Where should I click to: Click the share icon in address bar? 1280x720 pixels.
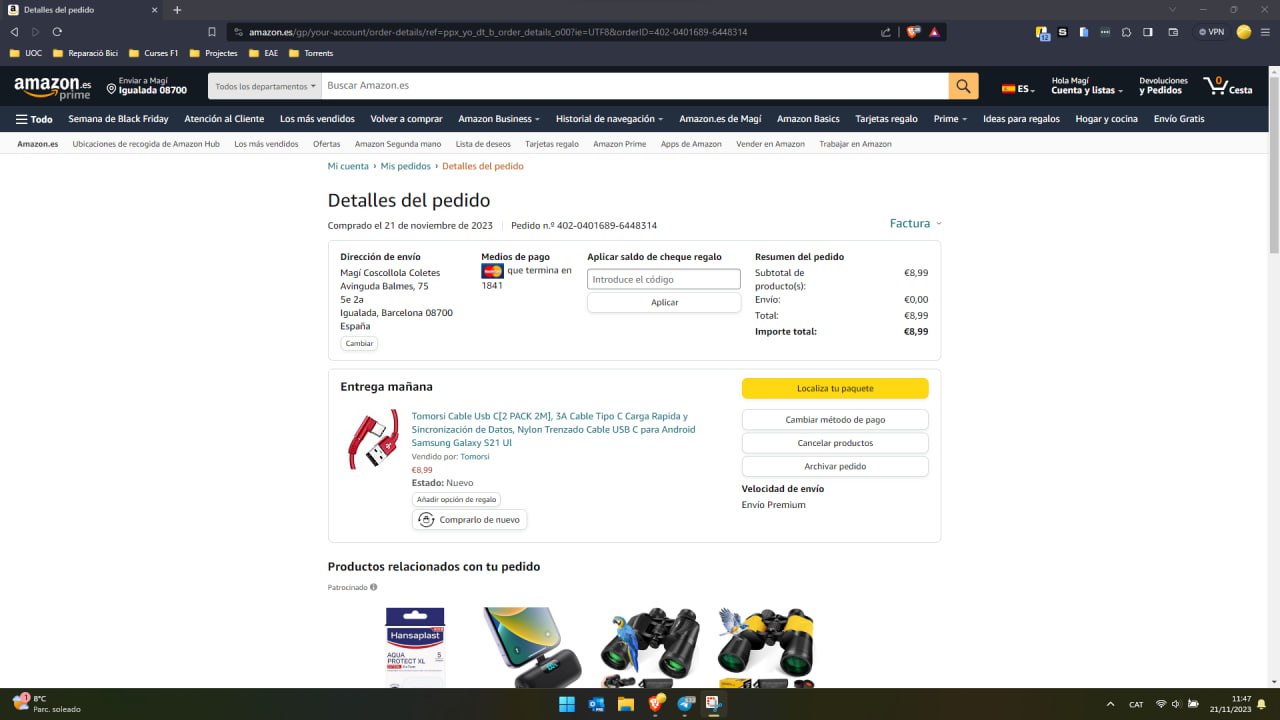[x=886, y=32]
